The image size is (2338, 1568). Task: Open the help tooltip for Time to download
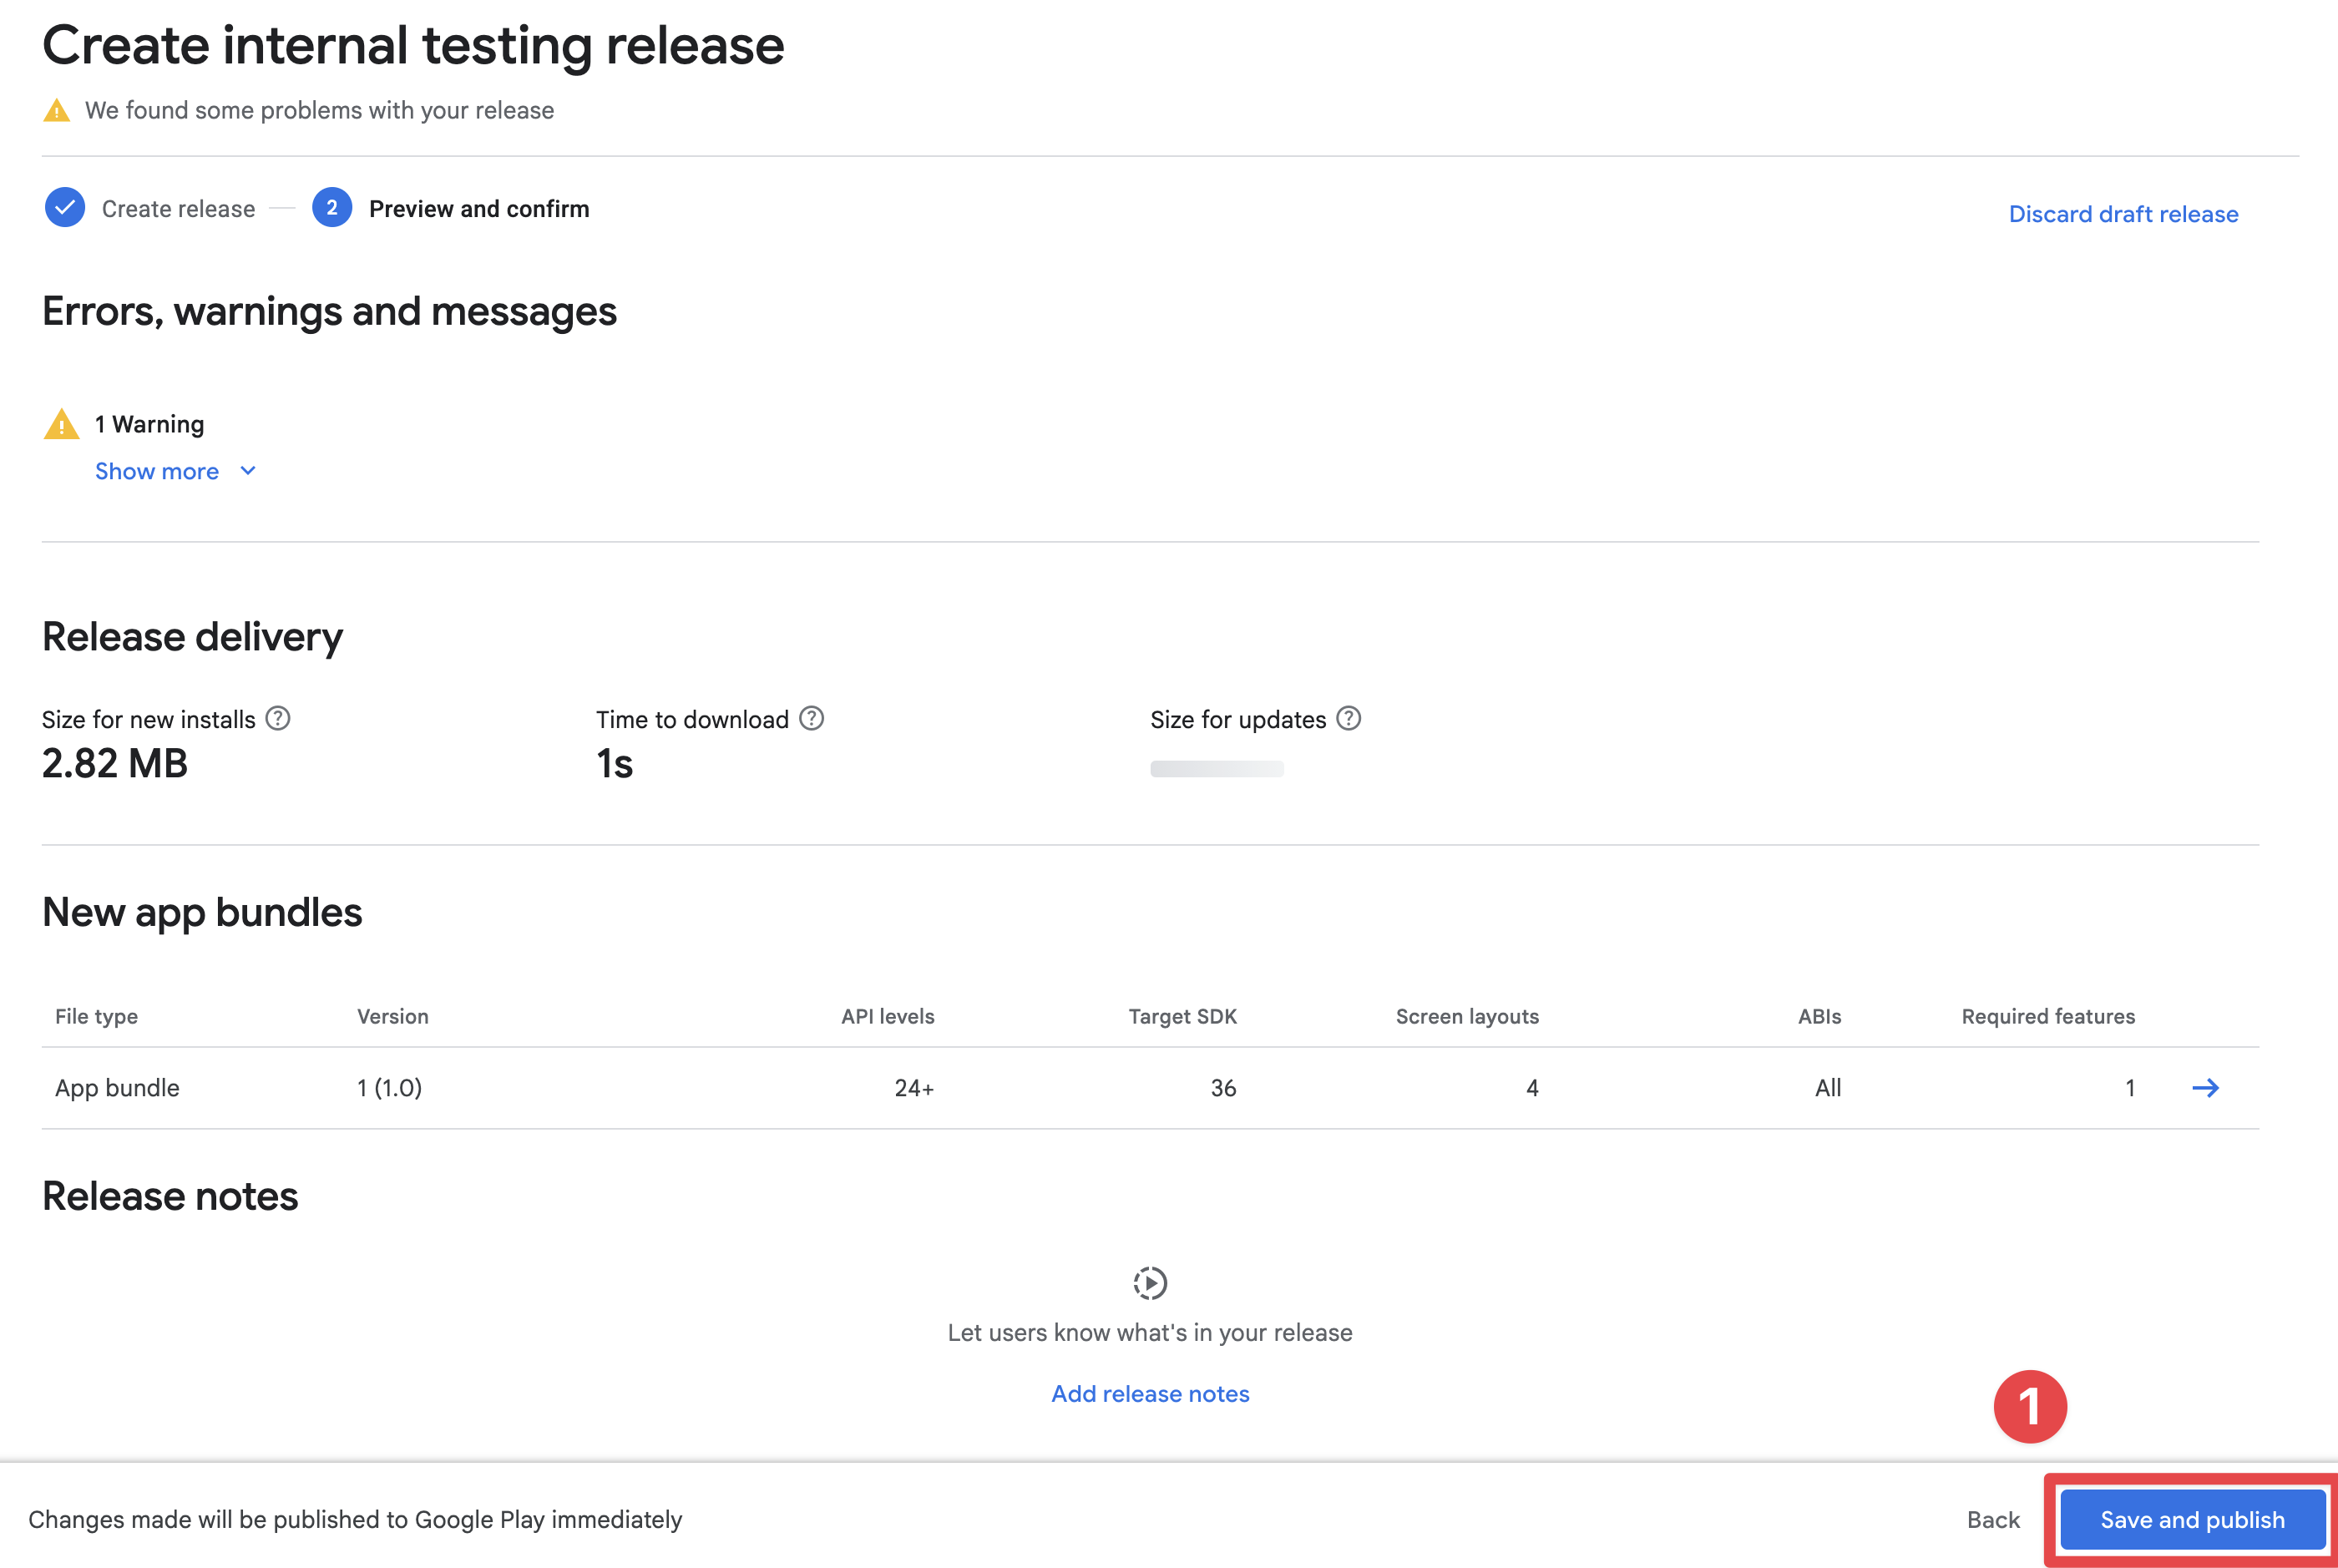(811, 718)
